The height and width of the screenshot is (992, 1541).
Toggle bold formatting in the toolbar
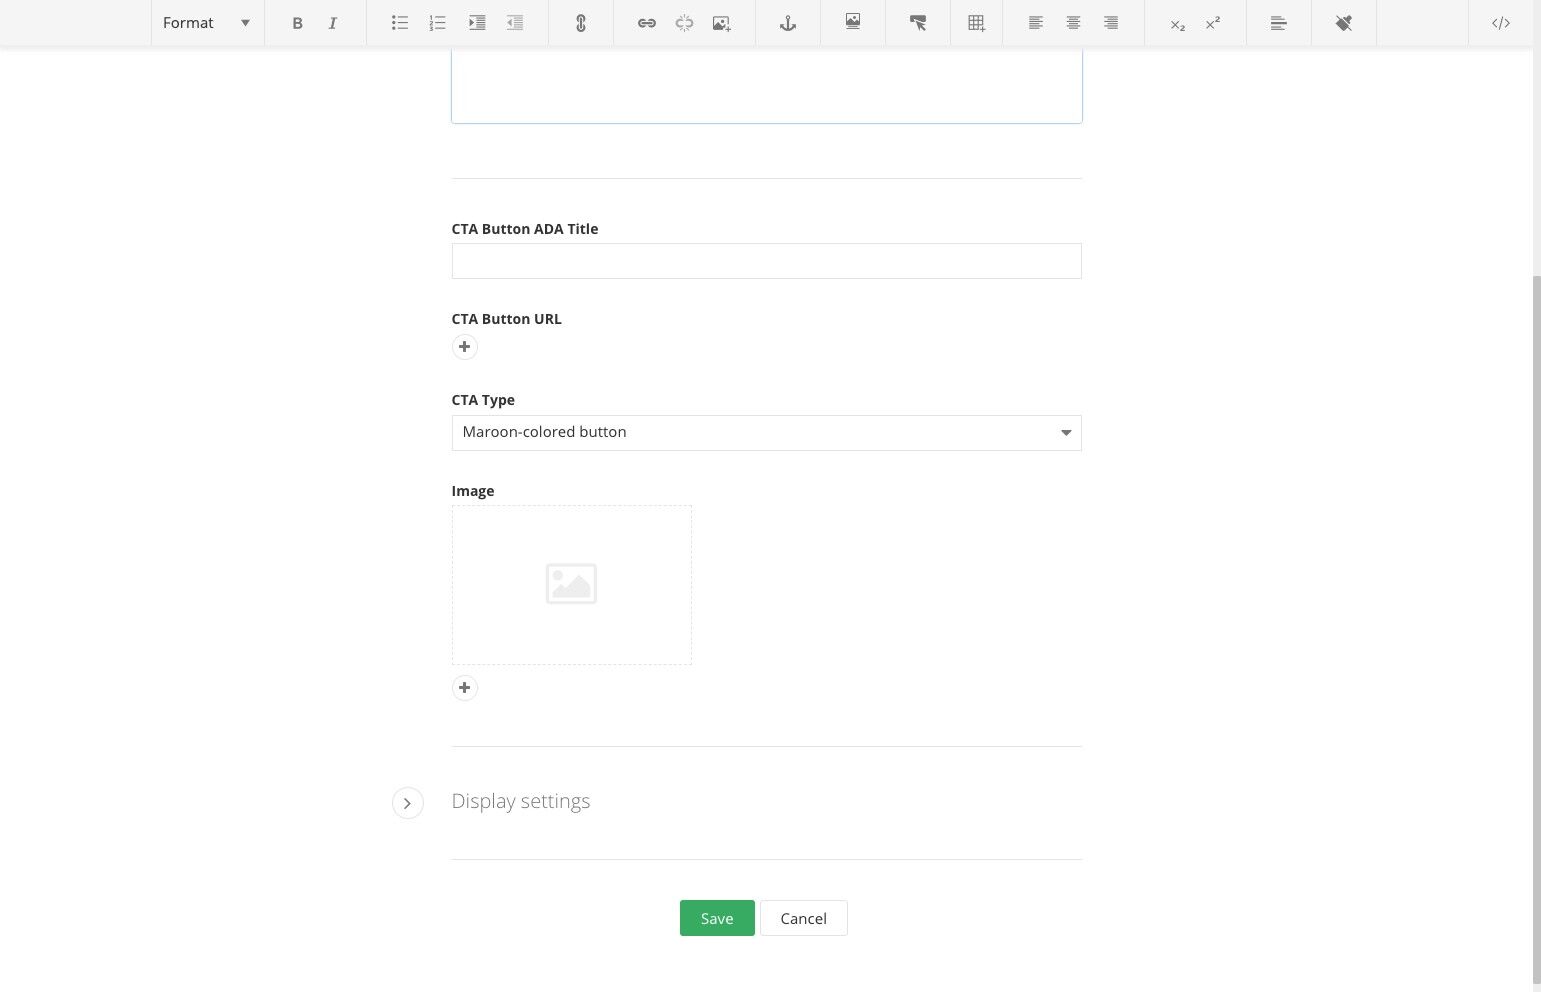click(297, 23)
